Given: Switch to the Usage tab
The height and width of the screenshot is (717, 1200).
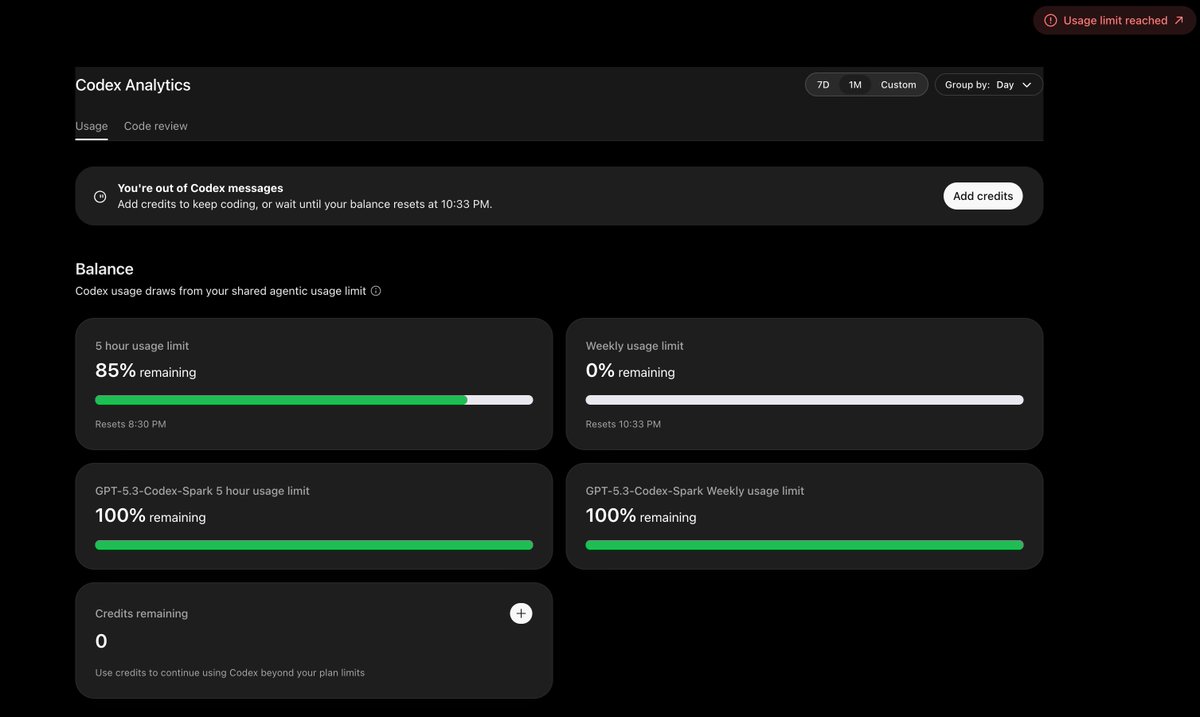Looking at the screenshot, I should pyautogui.click(x=92, y=126).
